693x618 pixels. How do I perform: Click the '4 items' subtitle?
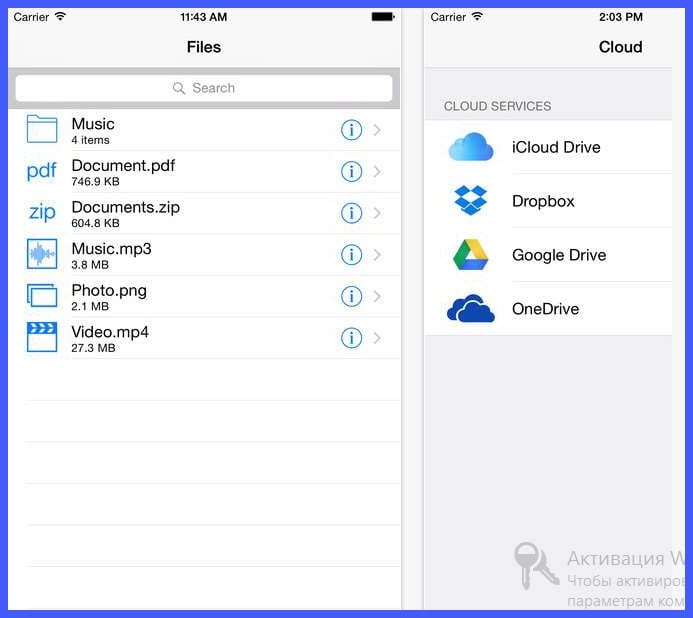pos(91,140)
